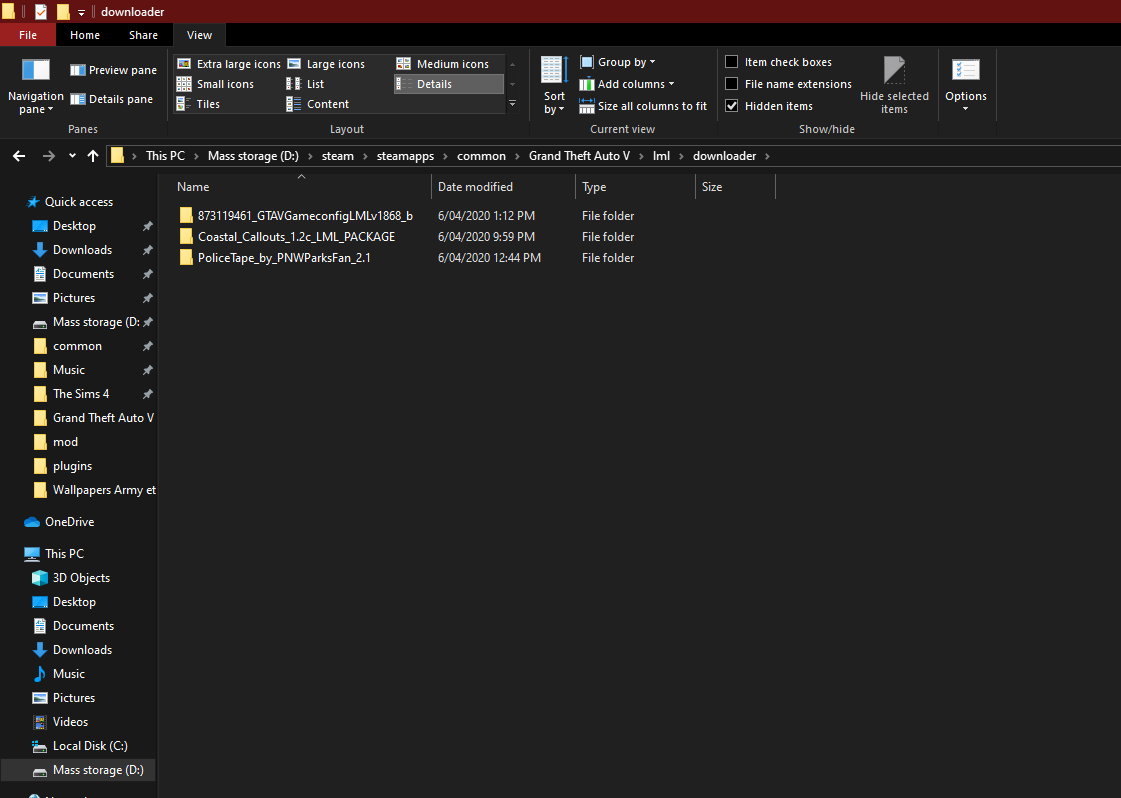
Task: Click Size all columns to fit
Action: 643,106
